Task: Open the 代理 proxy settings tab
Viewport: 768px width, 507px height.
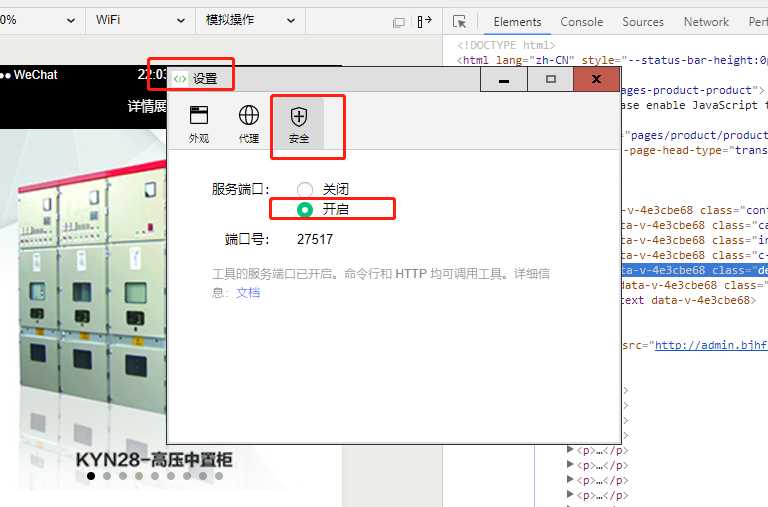Action: tap(249, 124)
